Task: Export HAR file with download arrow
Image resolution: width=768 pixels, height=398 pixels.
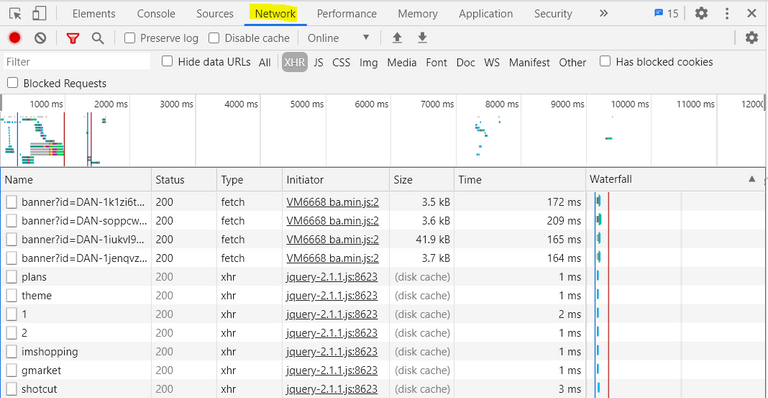Action: click(x=422, y=38)
